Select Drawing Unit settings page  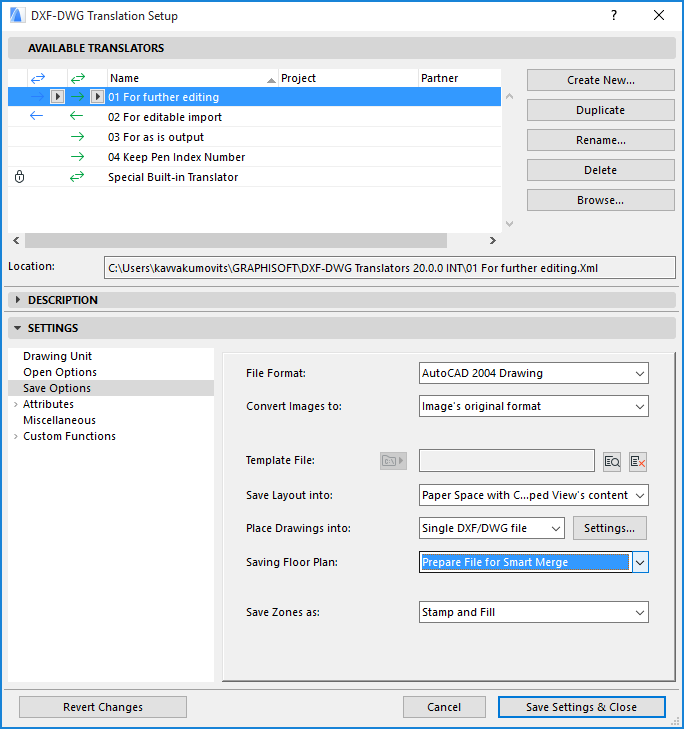click(x=57, y=356)
